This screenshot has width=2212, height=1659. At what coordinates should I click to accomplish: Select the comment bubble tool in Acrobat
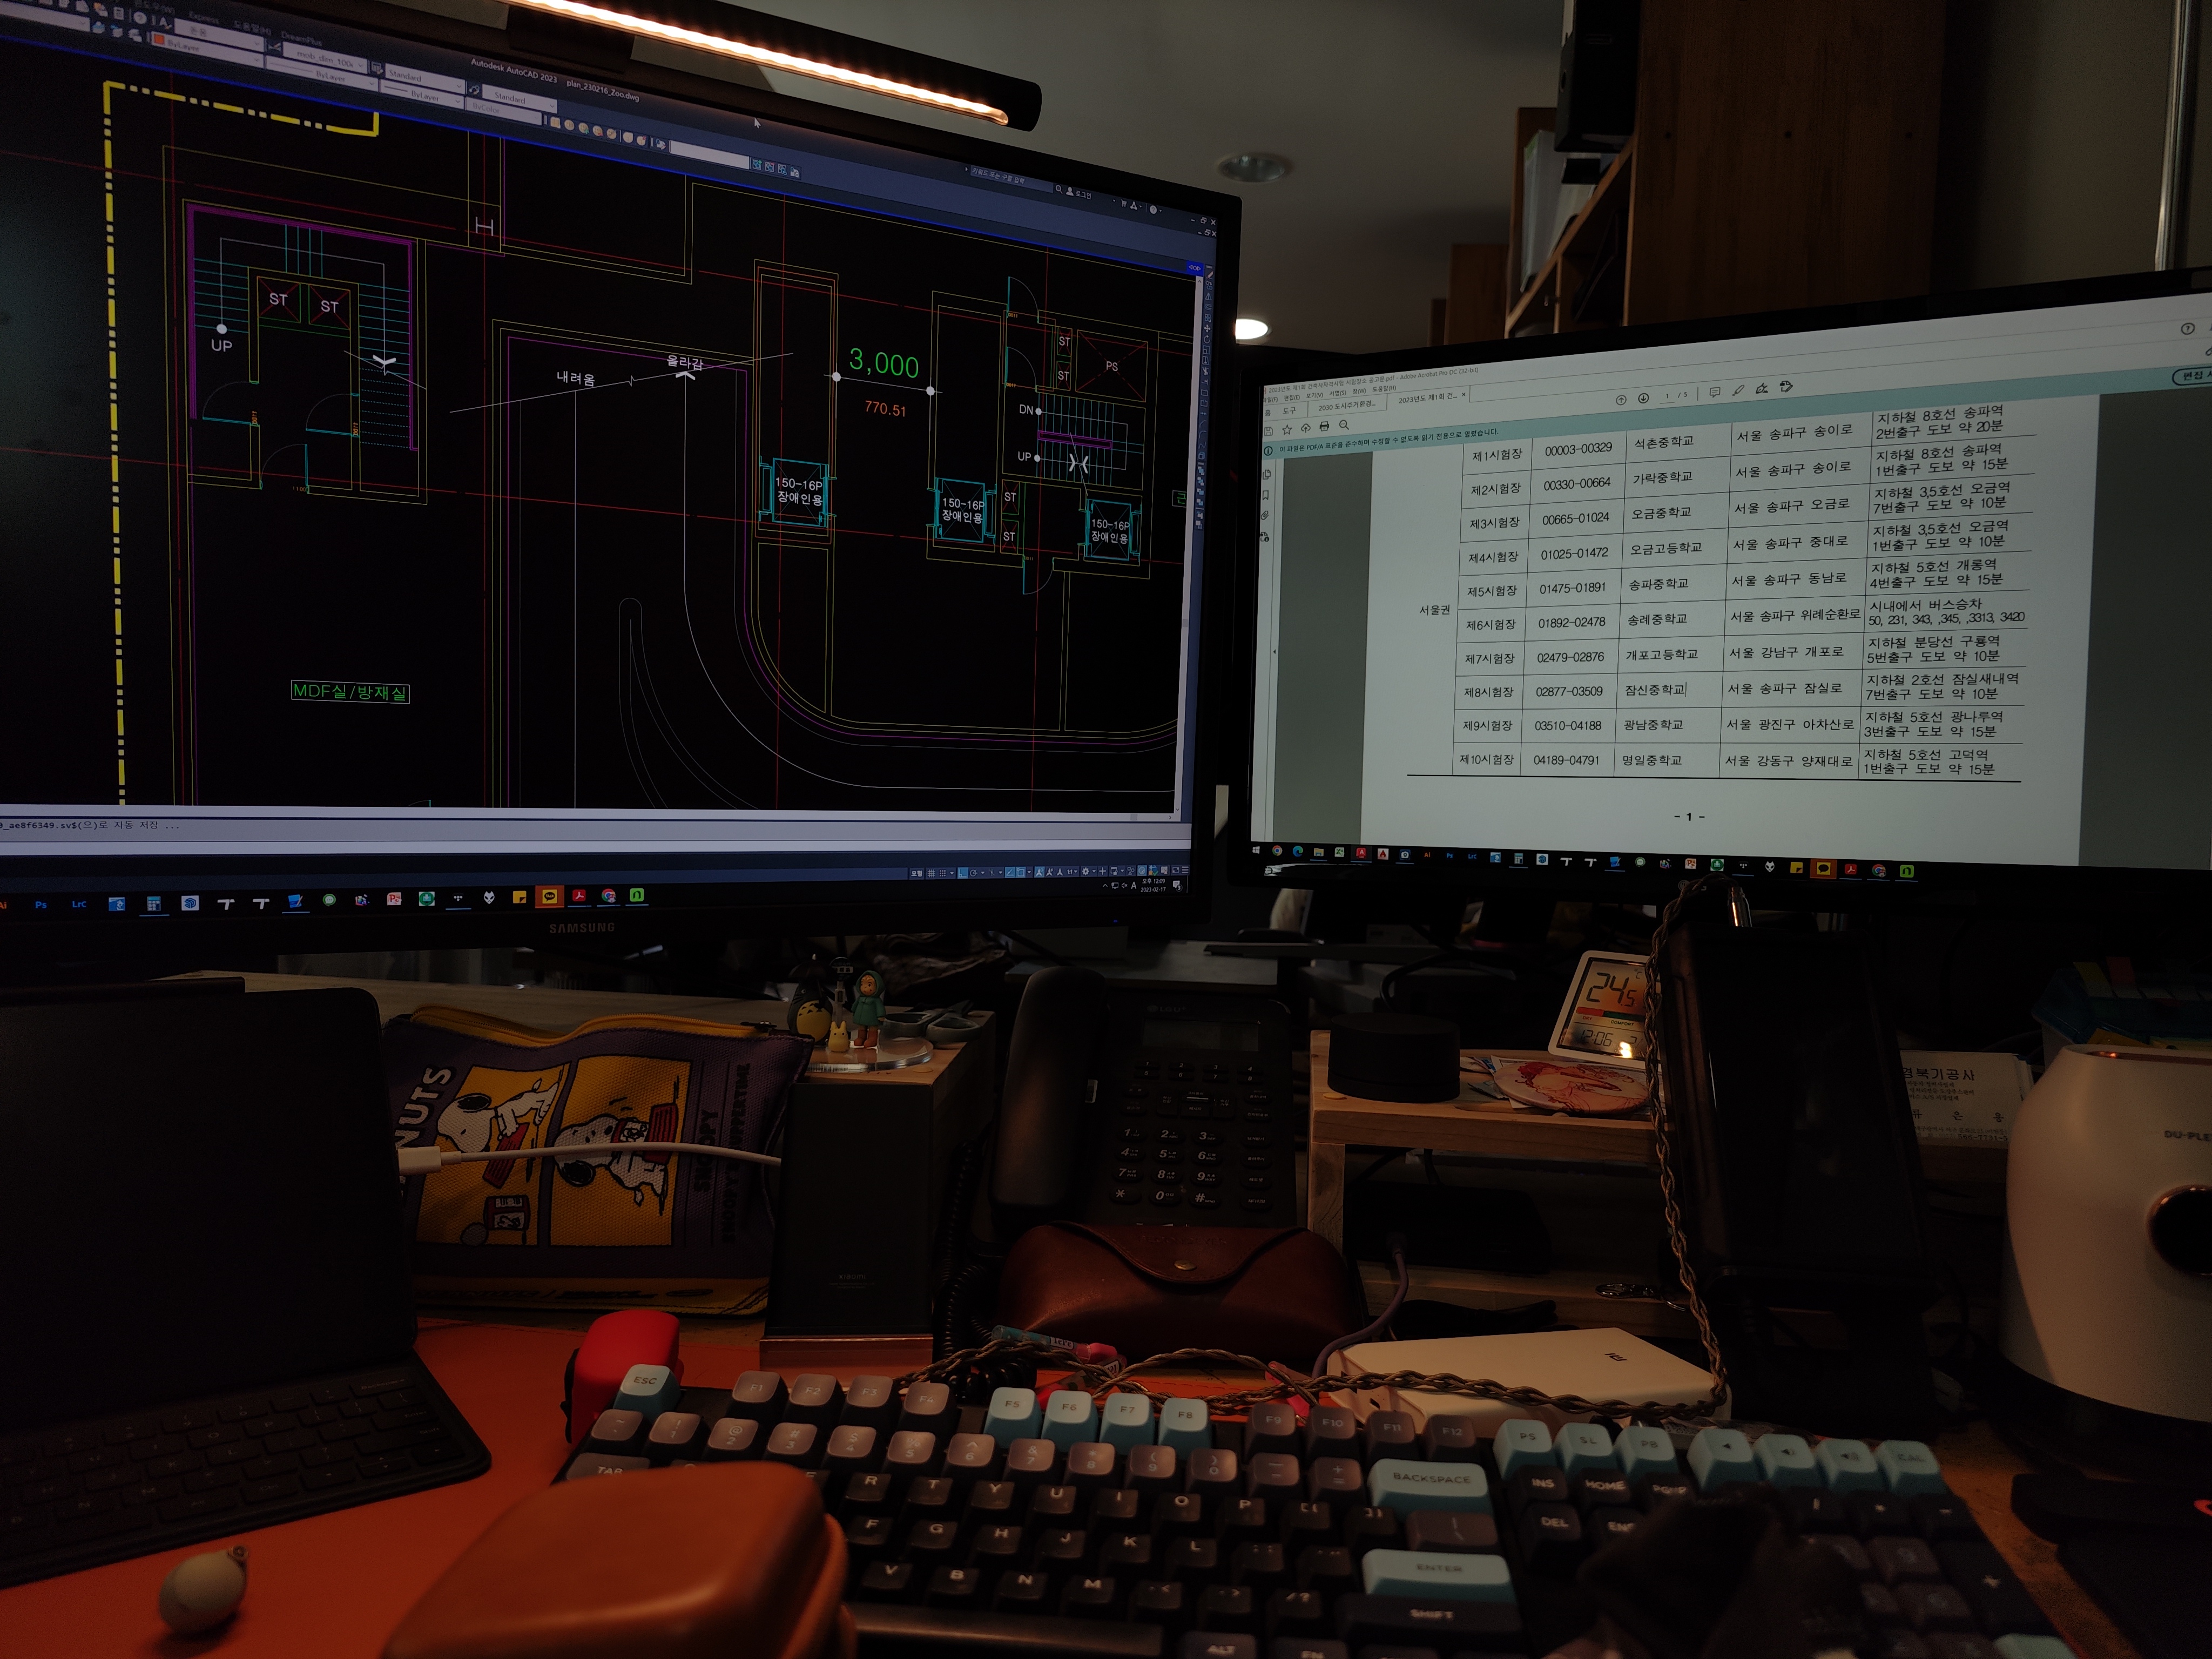(x=1715, y=392)
